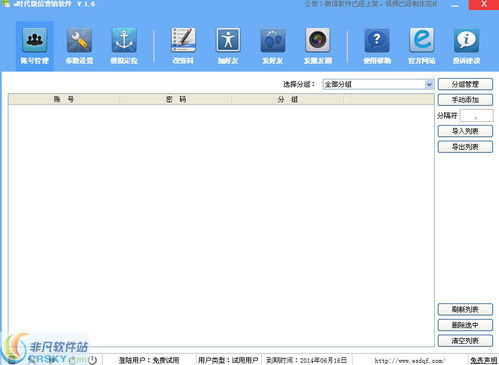
Task: Focus the 分隔符 separator input field
Action: tap(476, 116)
